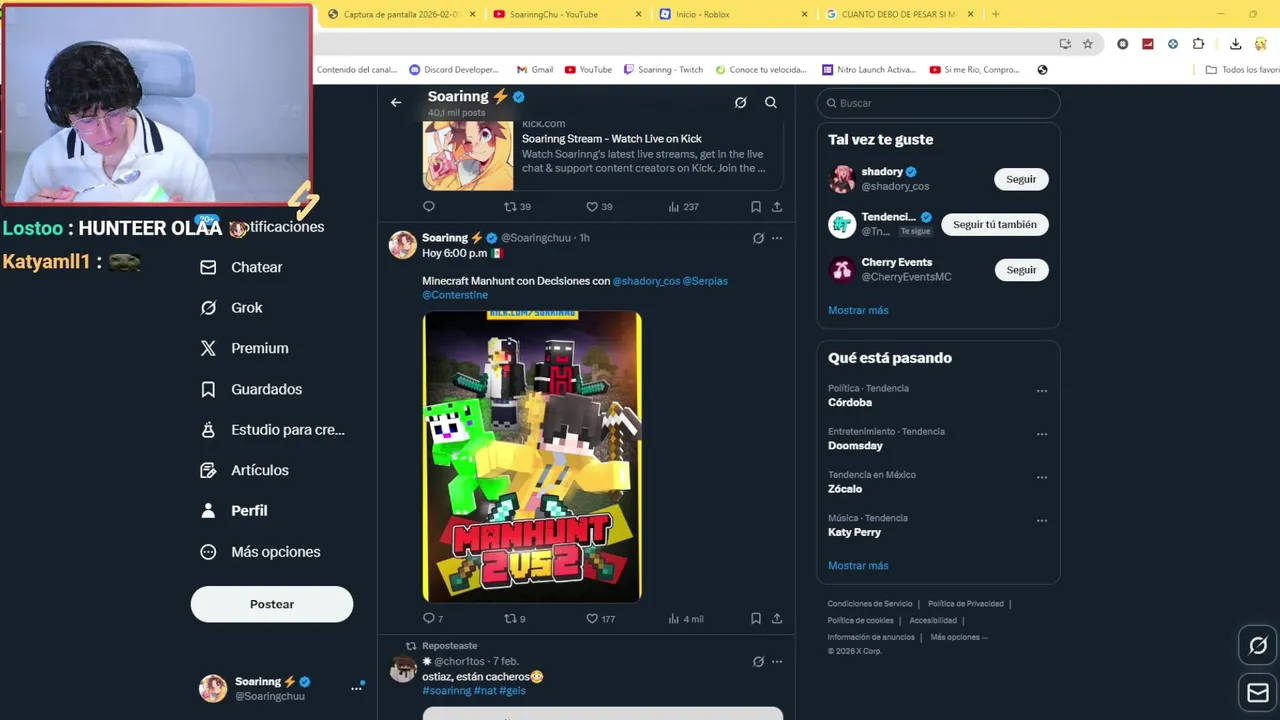The height and width of the screenshot is (720, 1280).
Task: Bookmark the Manhunt post
Action: (756, 619)
